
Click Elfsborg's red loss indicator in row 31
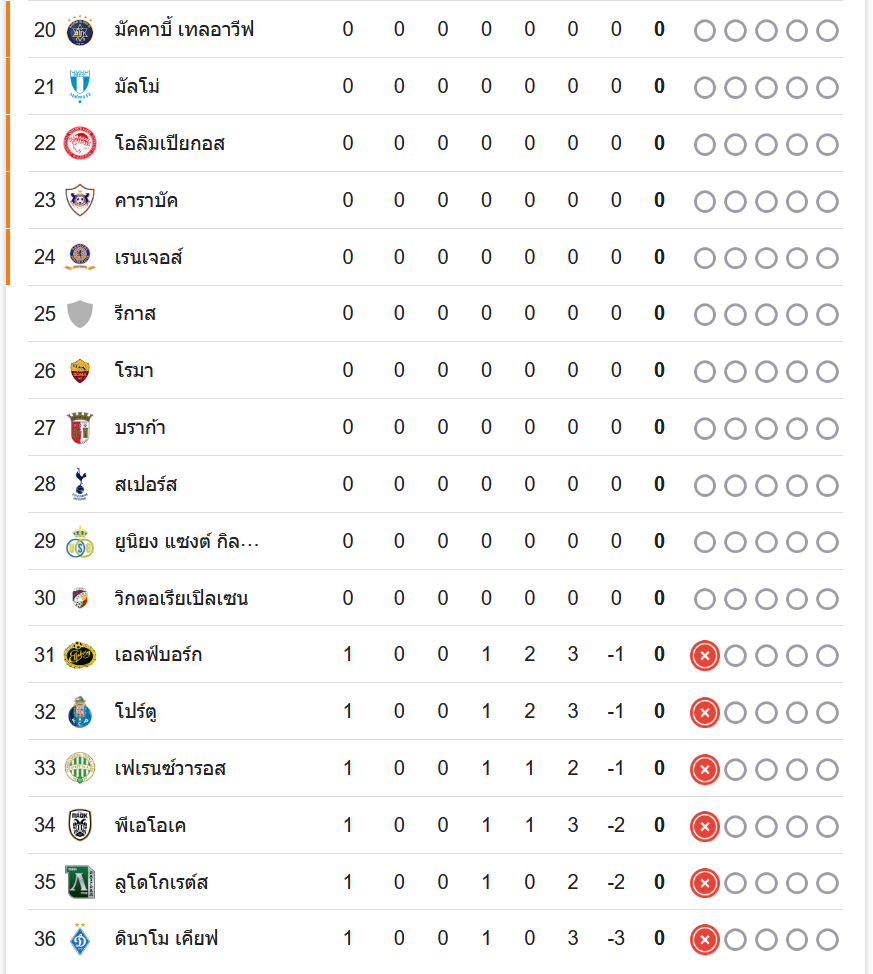pos(705,656)
